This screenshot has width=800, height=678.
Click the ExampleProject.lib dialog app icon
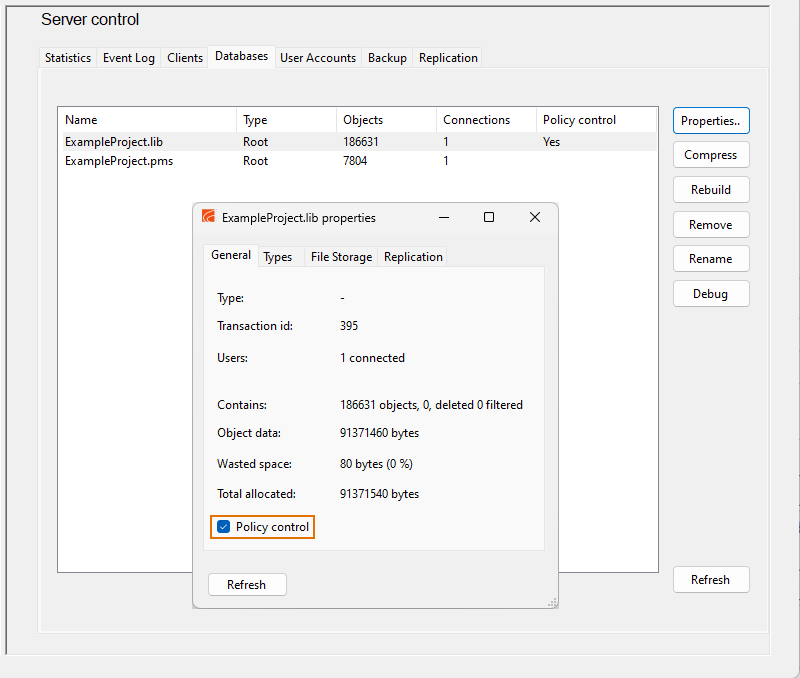[209, 217]
